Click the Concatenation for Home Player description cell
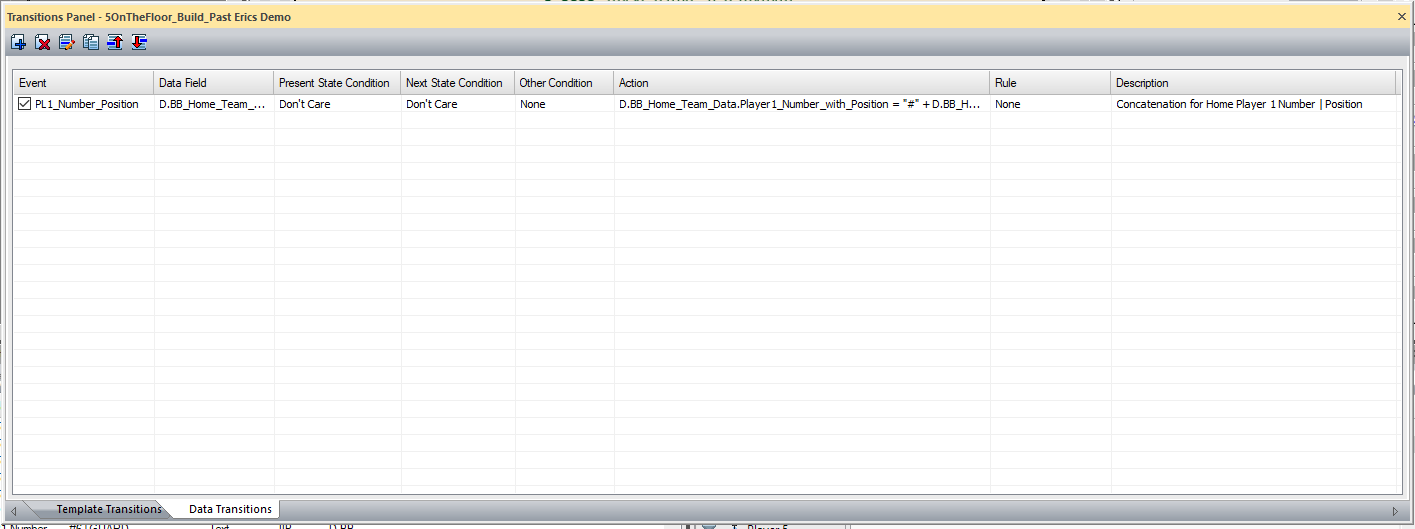 [x=1238, y=104]
